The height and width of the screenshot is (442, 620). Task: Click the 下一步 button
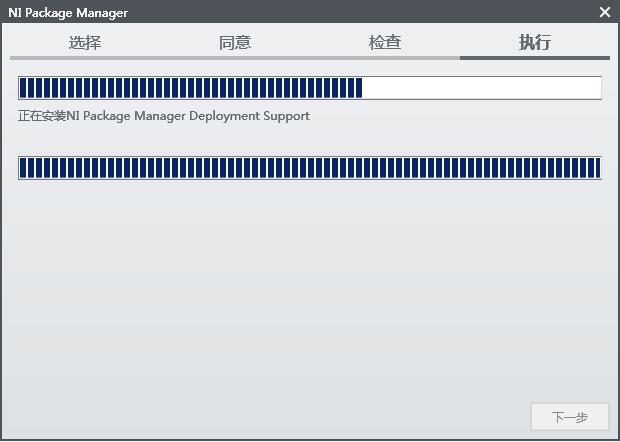click(570, 417)
